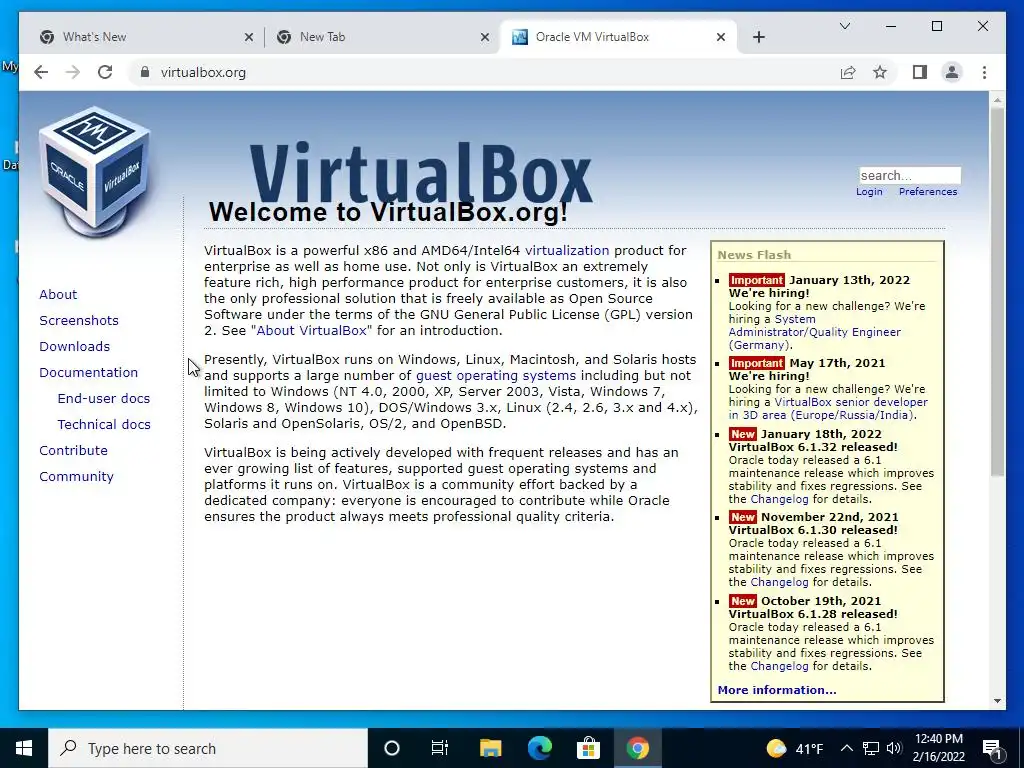Close the What's New tab
This screenshot has height=768, width=1024.
pos(249,37)
